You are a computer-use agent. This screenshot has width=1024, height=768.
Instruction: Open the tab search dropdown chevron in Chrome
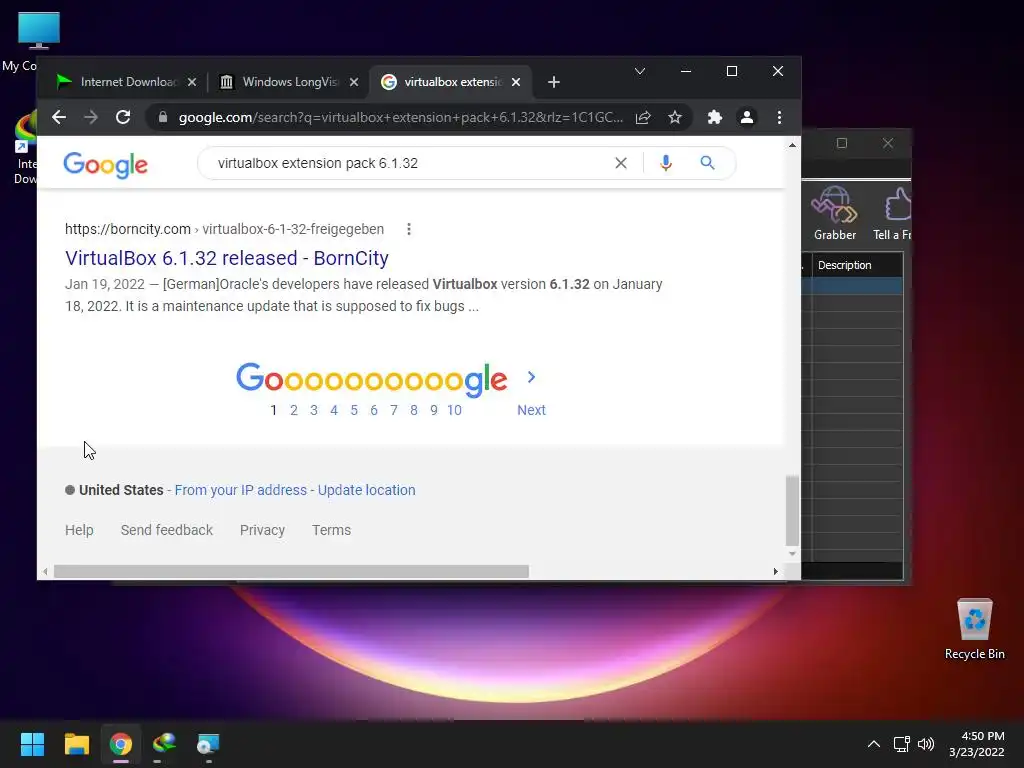pos(640,71)
